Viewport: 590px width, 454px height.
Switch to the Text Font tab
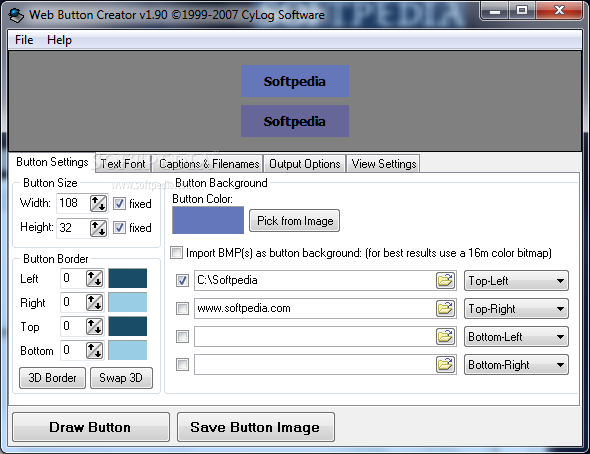point(123,164)
